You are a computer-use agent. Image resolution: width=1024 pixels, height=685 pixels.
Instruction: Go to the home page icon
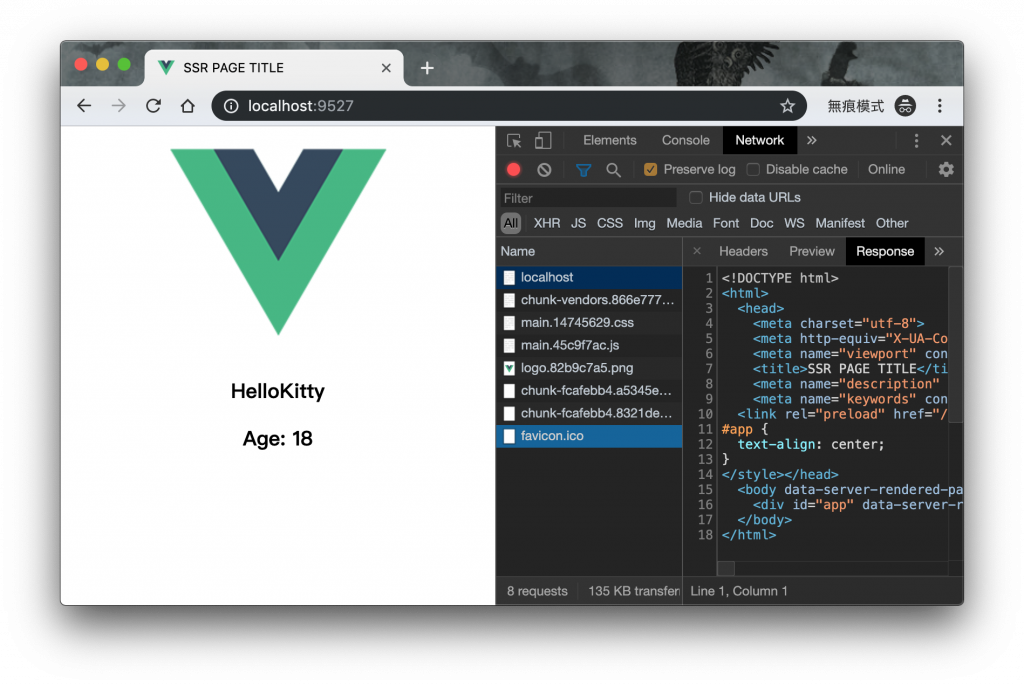(188, 106)
